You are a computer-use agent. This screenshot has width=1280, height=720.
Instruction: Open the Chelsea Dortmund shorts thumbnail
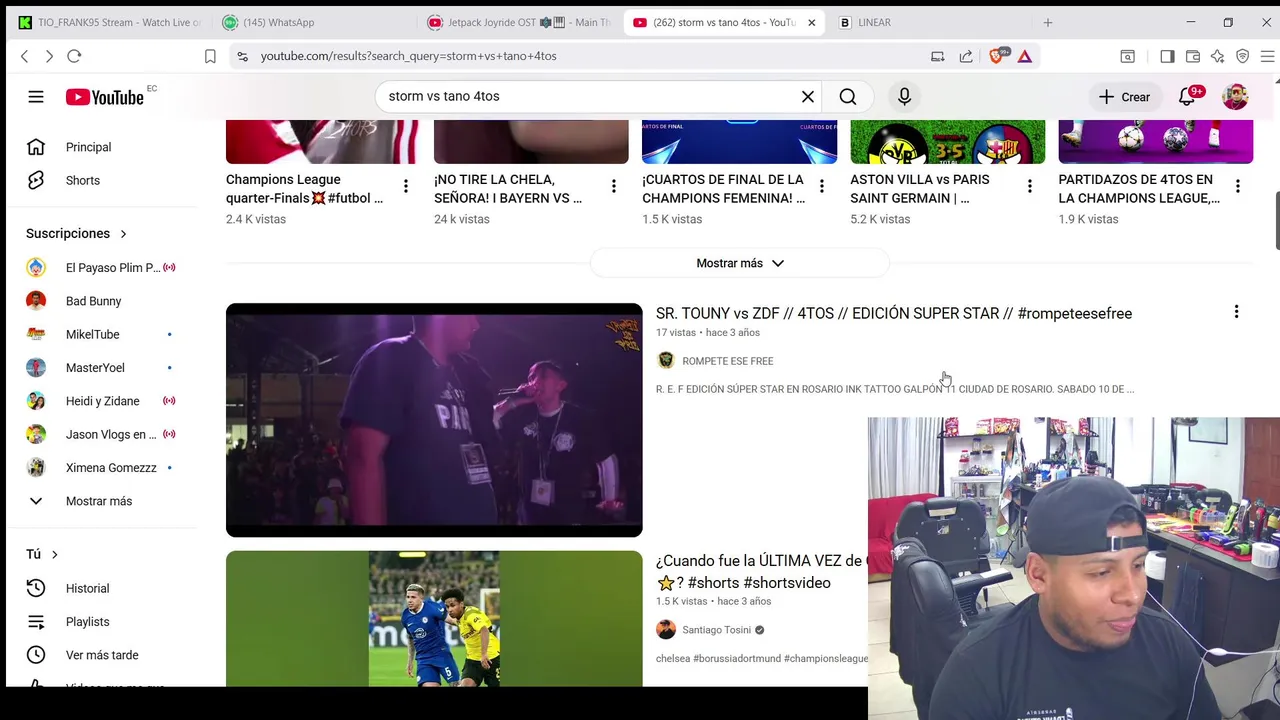(x=434, y=618)
